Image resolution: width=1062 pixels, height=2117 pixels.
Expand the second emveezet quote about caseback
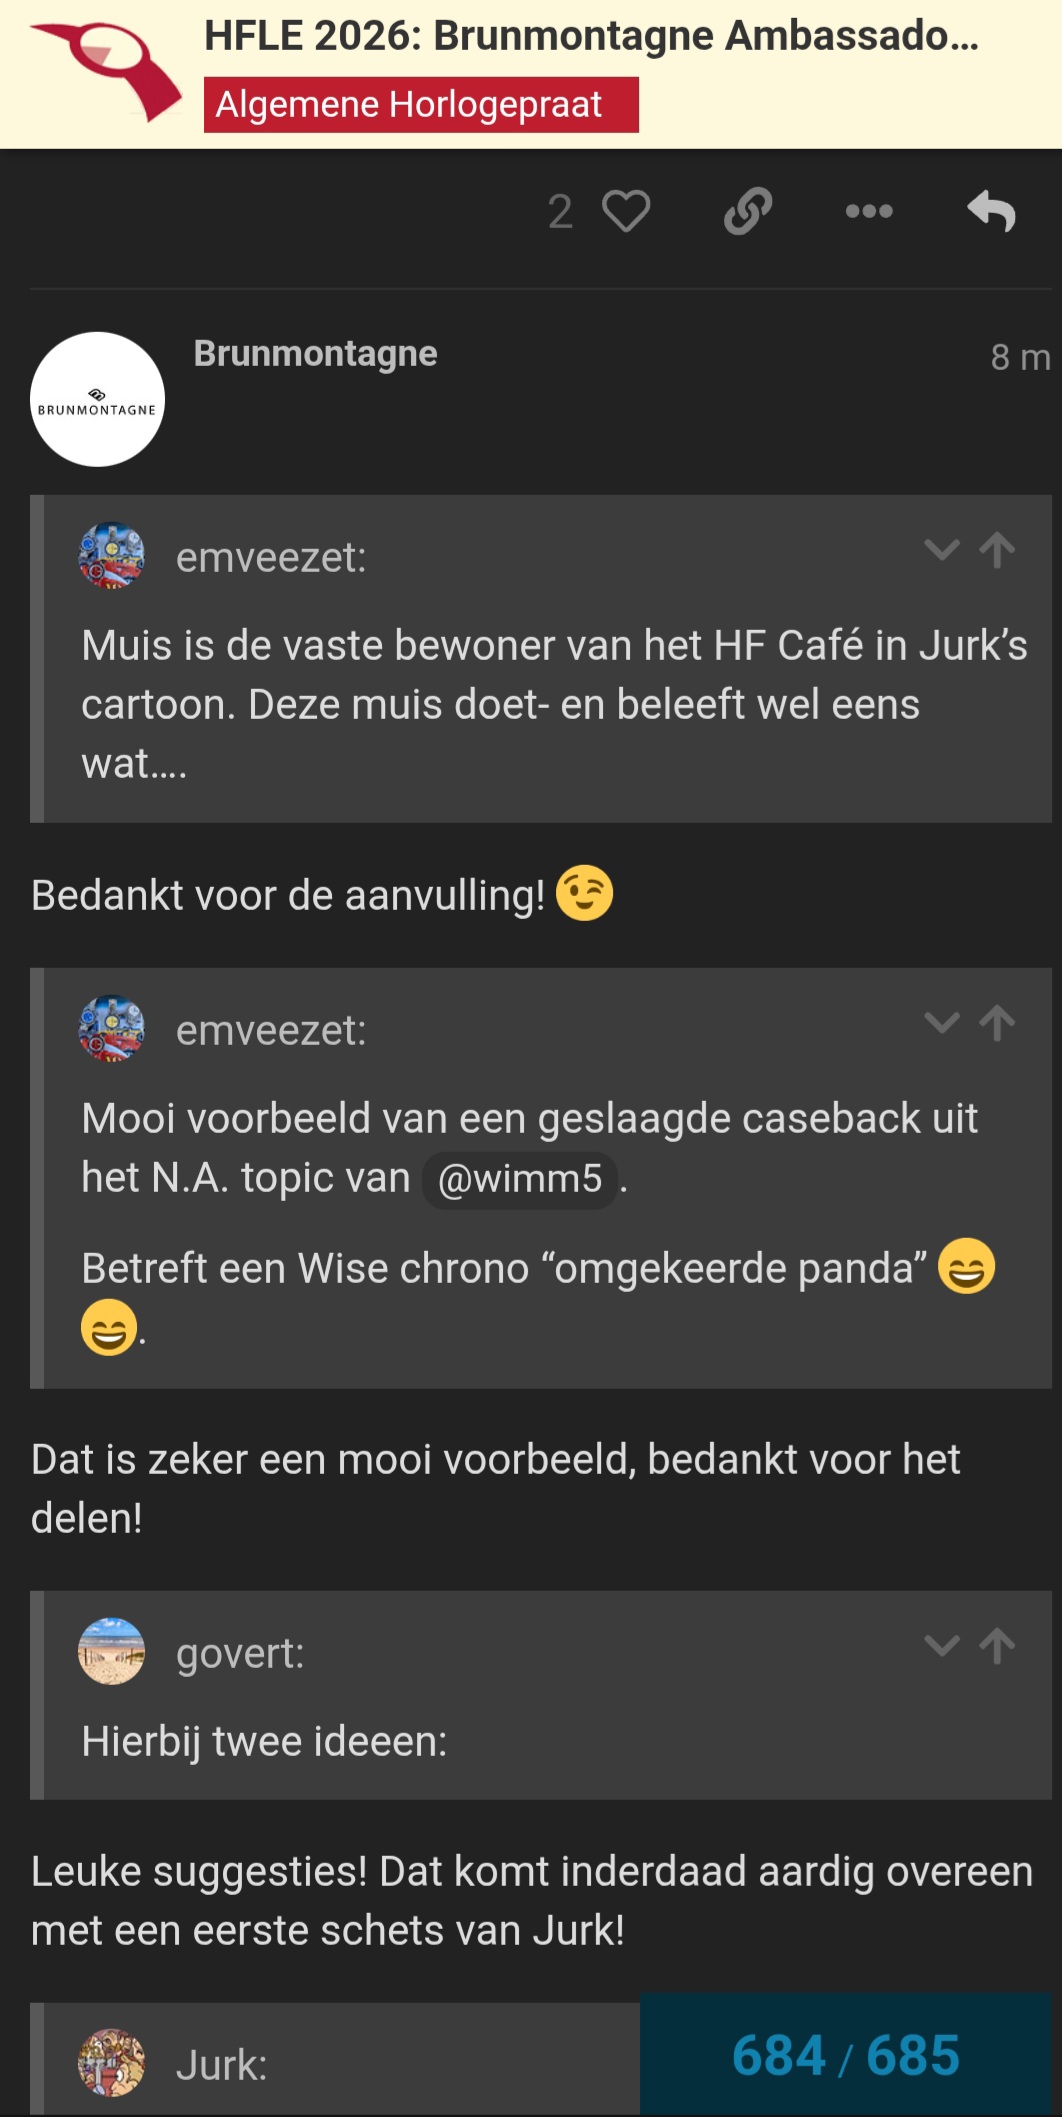pos(941,1023)
